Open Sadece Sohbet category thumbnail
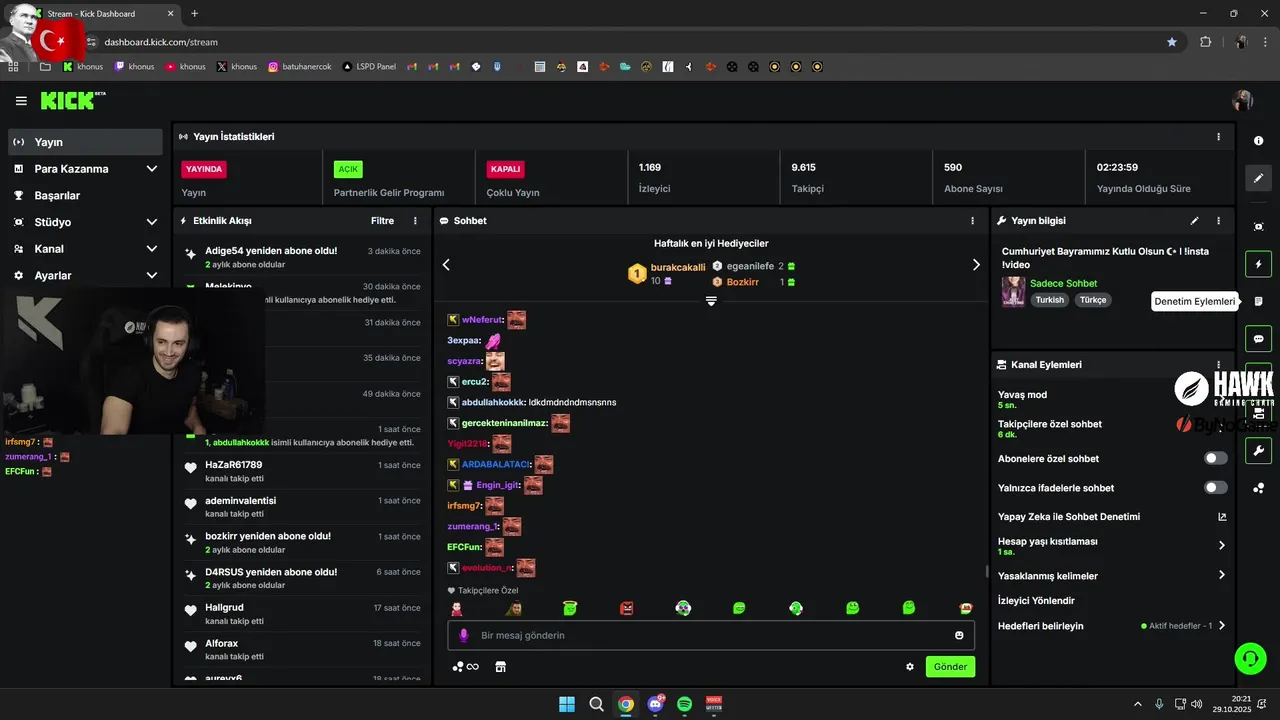 tap(1013, 292)
